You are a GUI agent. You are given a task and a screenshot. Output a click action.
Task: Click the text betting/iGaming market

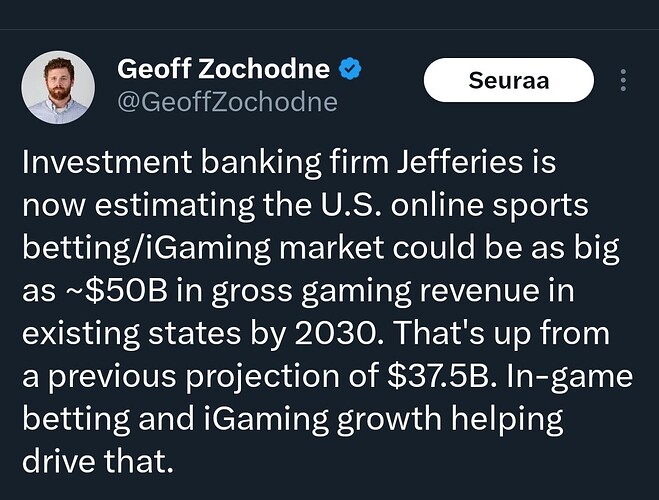[x=203, y=249]
